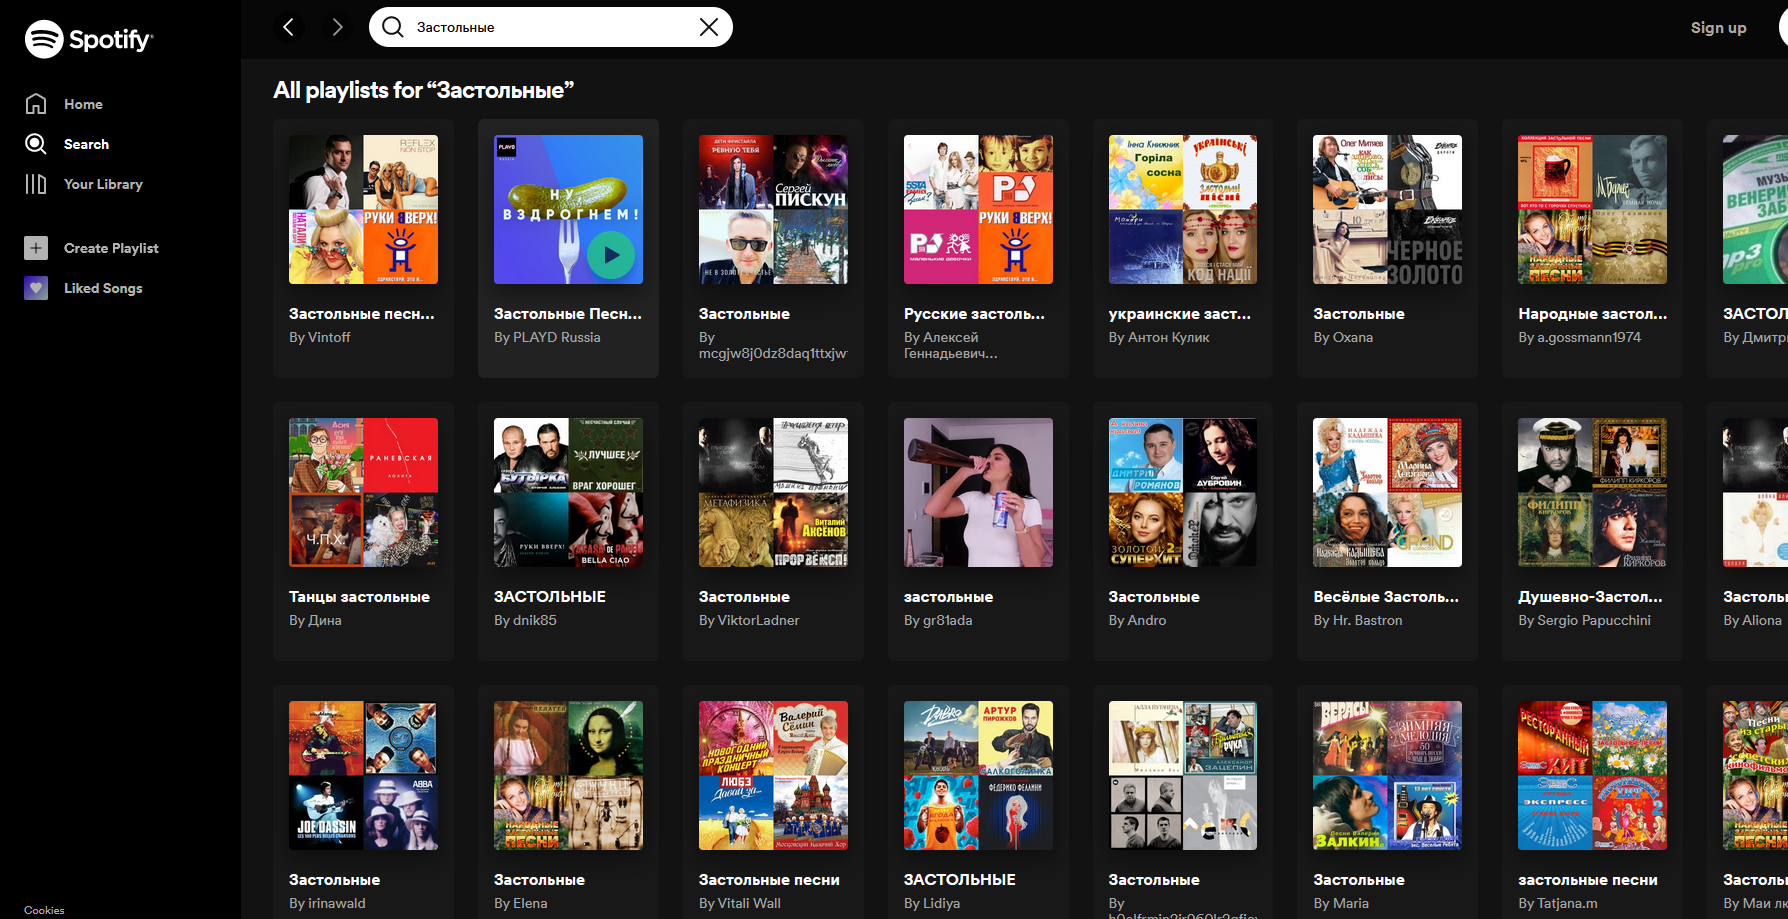The image size is (1788, 919).
Task: Click the Застольные Песни title by PLAYD Russia
Action: click(568, 314)
